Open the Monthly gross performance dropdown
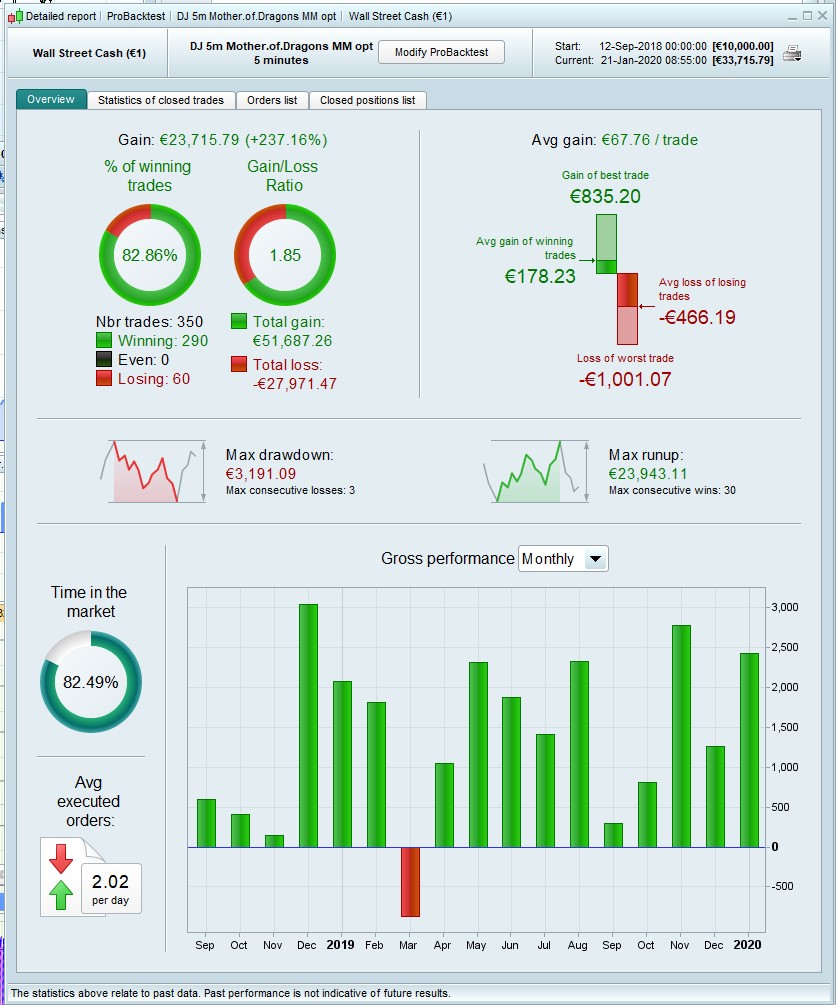Image resolution: width=836 pixels, height=1005 pixels. (x=563, y=559)
